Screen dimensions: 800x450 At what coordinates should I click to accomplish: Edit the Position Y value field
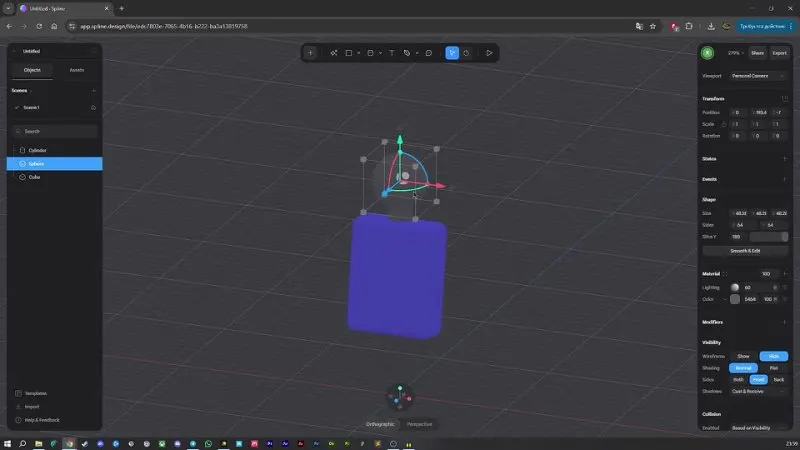pyautogui.click(x=761, y=113)
